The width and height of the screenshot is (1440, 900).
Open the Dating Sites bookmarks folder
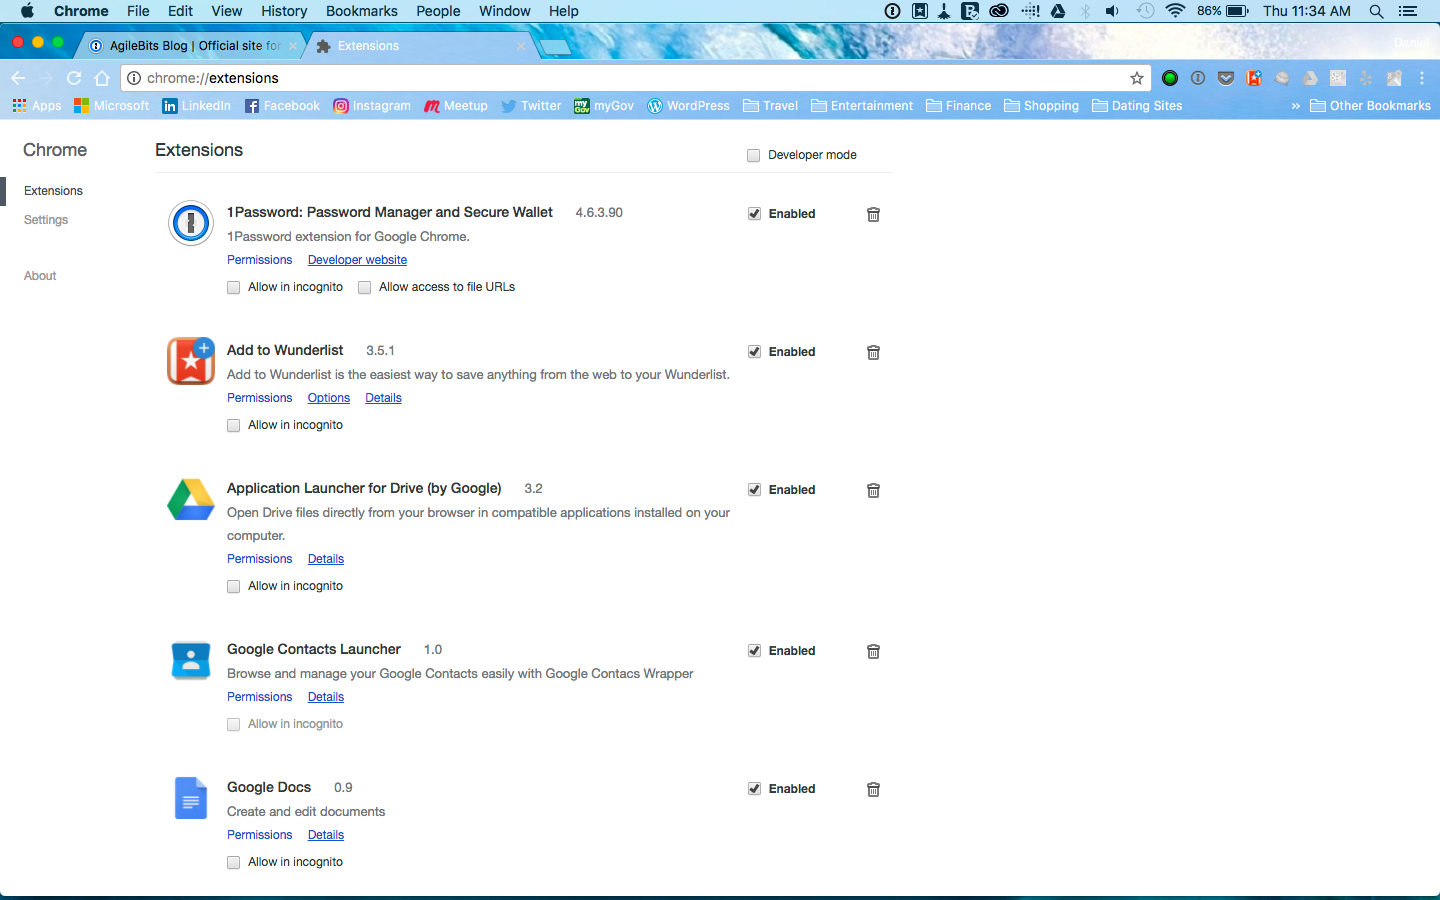1137,106
